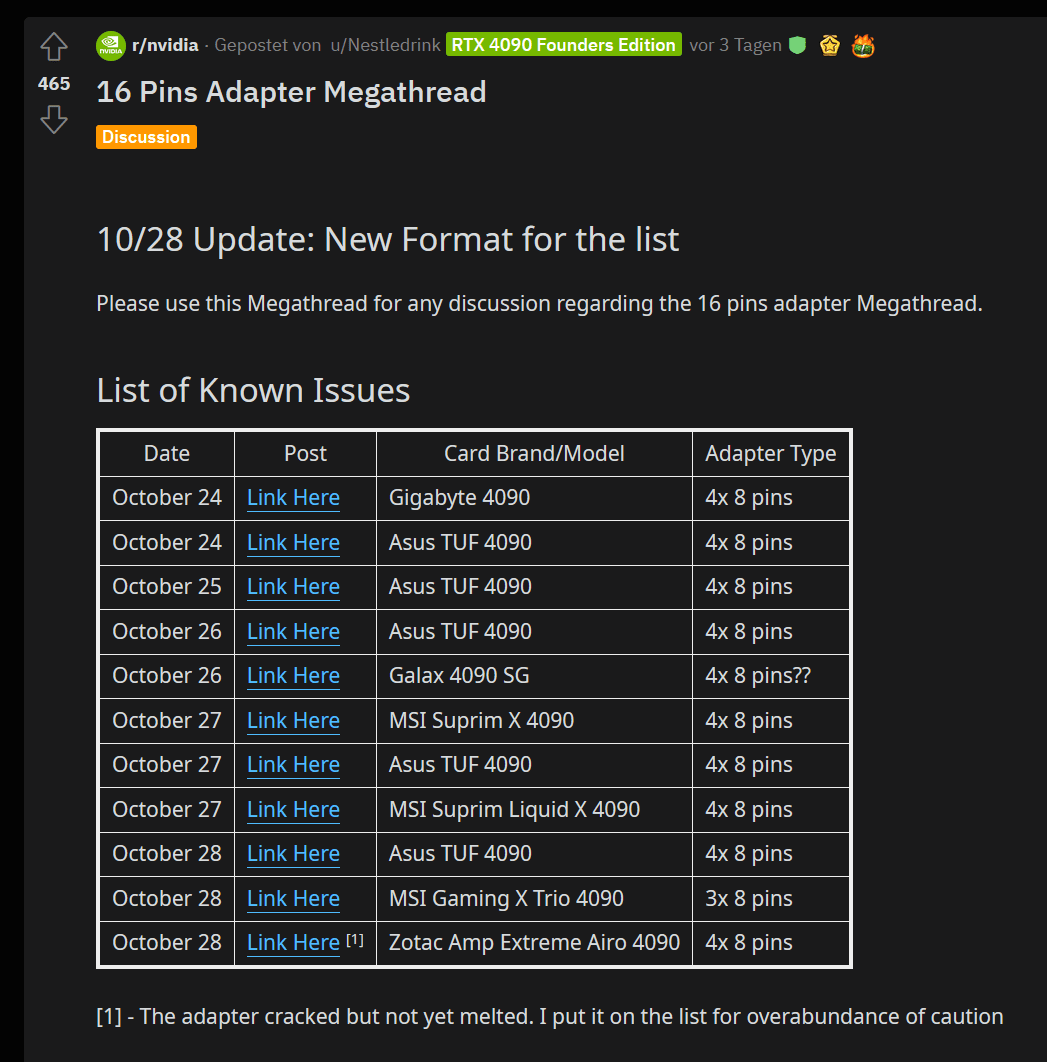The width and height of the screenshot is (1047, 1062).
Task: Click the 'vor 3 Tagen' timestamp
Action: click(735, 45)
